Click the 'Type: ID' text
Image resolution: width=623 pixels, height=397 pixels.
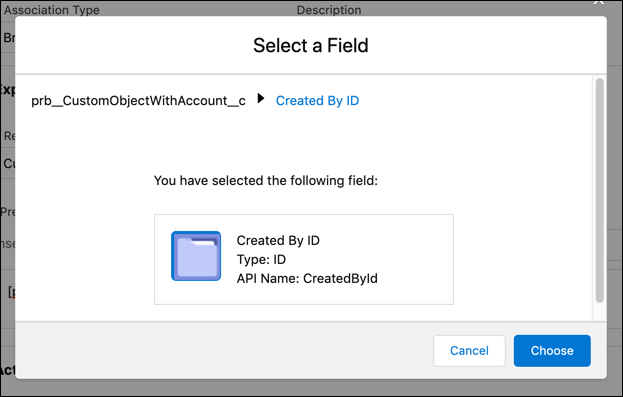(x=261, y=260)
